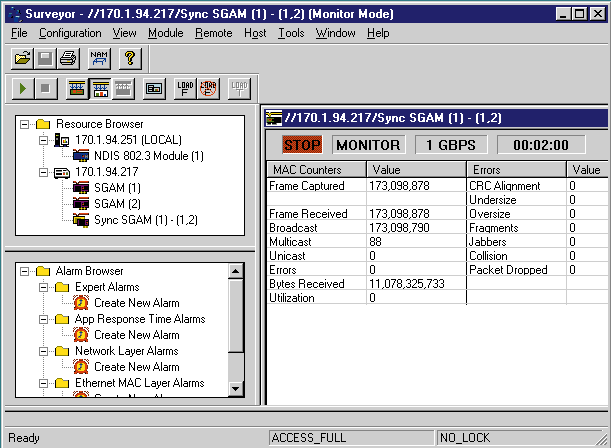Click the 00:02:00 elapsed time box
611x448 pixels.
tap(541, 145)
